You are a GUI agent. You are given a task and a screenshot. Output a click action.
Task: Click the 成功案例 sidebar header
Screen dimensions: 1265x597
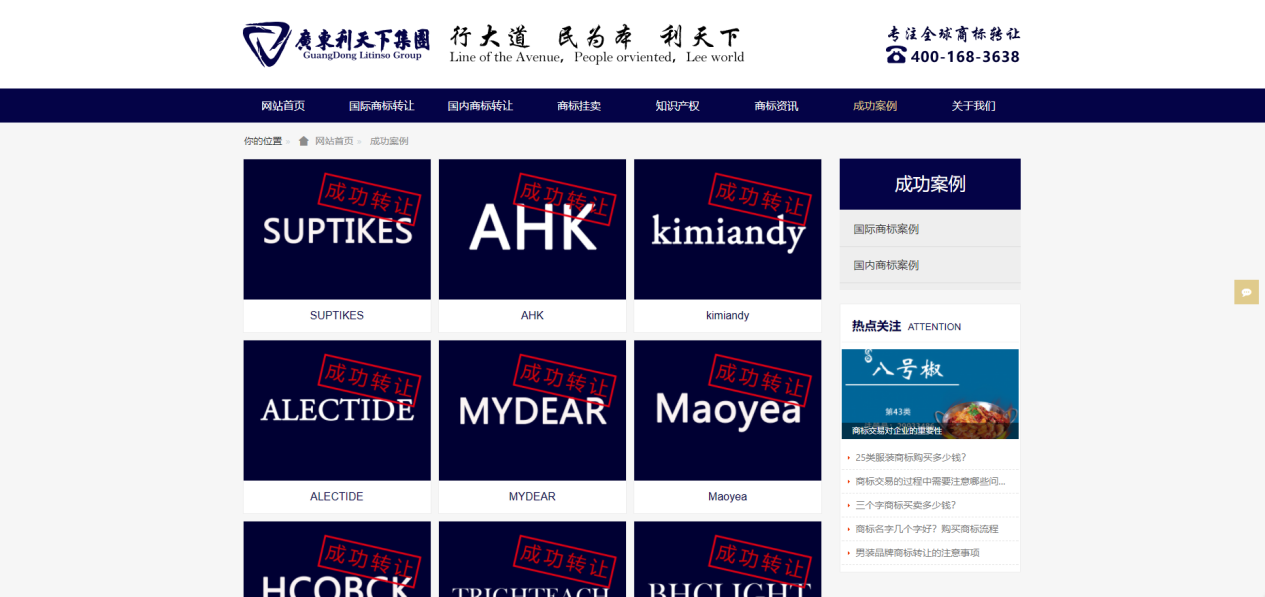click(x=930, y=184)
